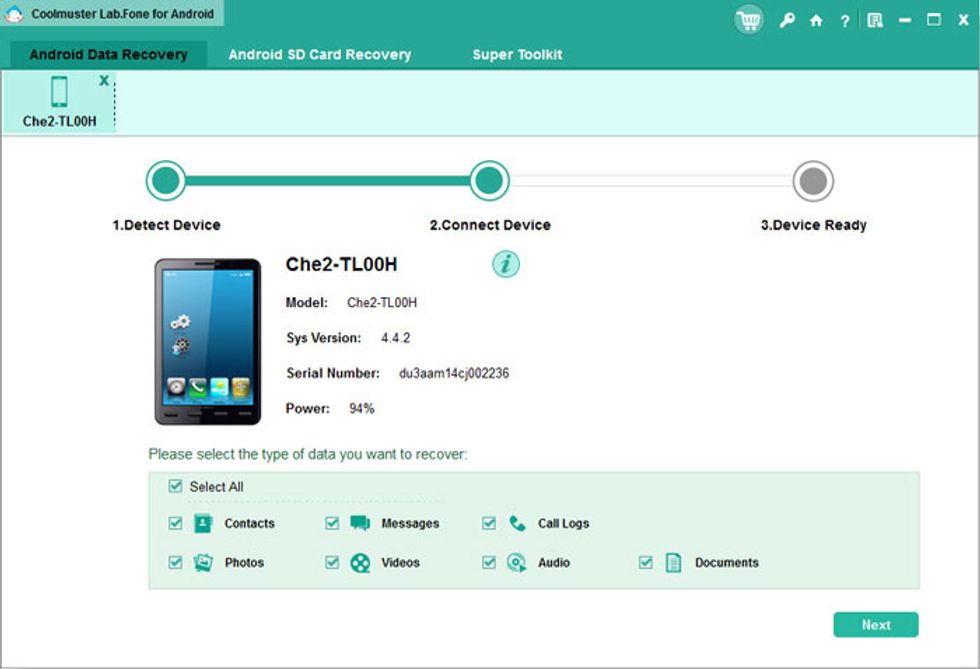The width and height of the screenshot is (980, 669).
Task: Open the shopping cart purchase icon
Action: pyautogui.click(x=748, y=20)
